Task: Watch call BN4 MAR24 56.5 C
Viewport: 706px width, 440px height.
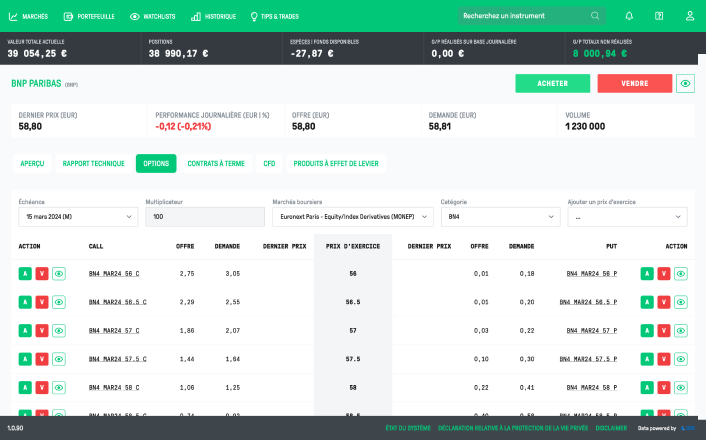Action: pos(59,302)
